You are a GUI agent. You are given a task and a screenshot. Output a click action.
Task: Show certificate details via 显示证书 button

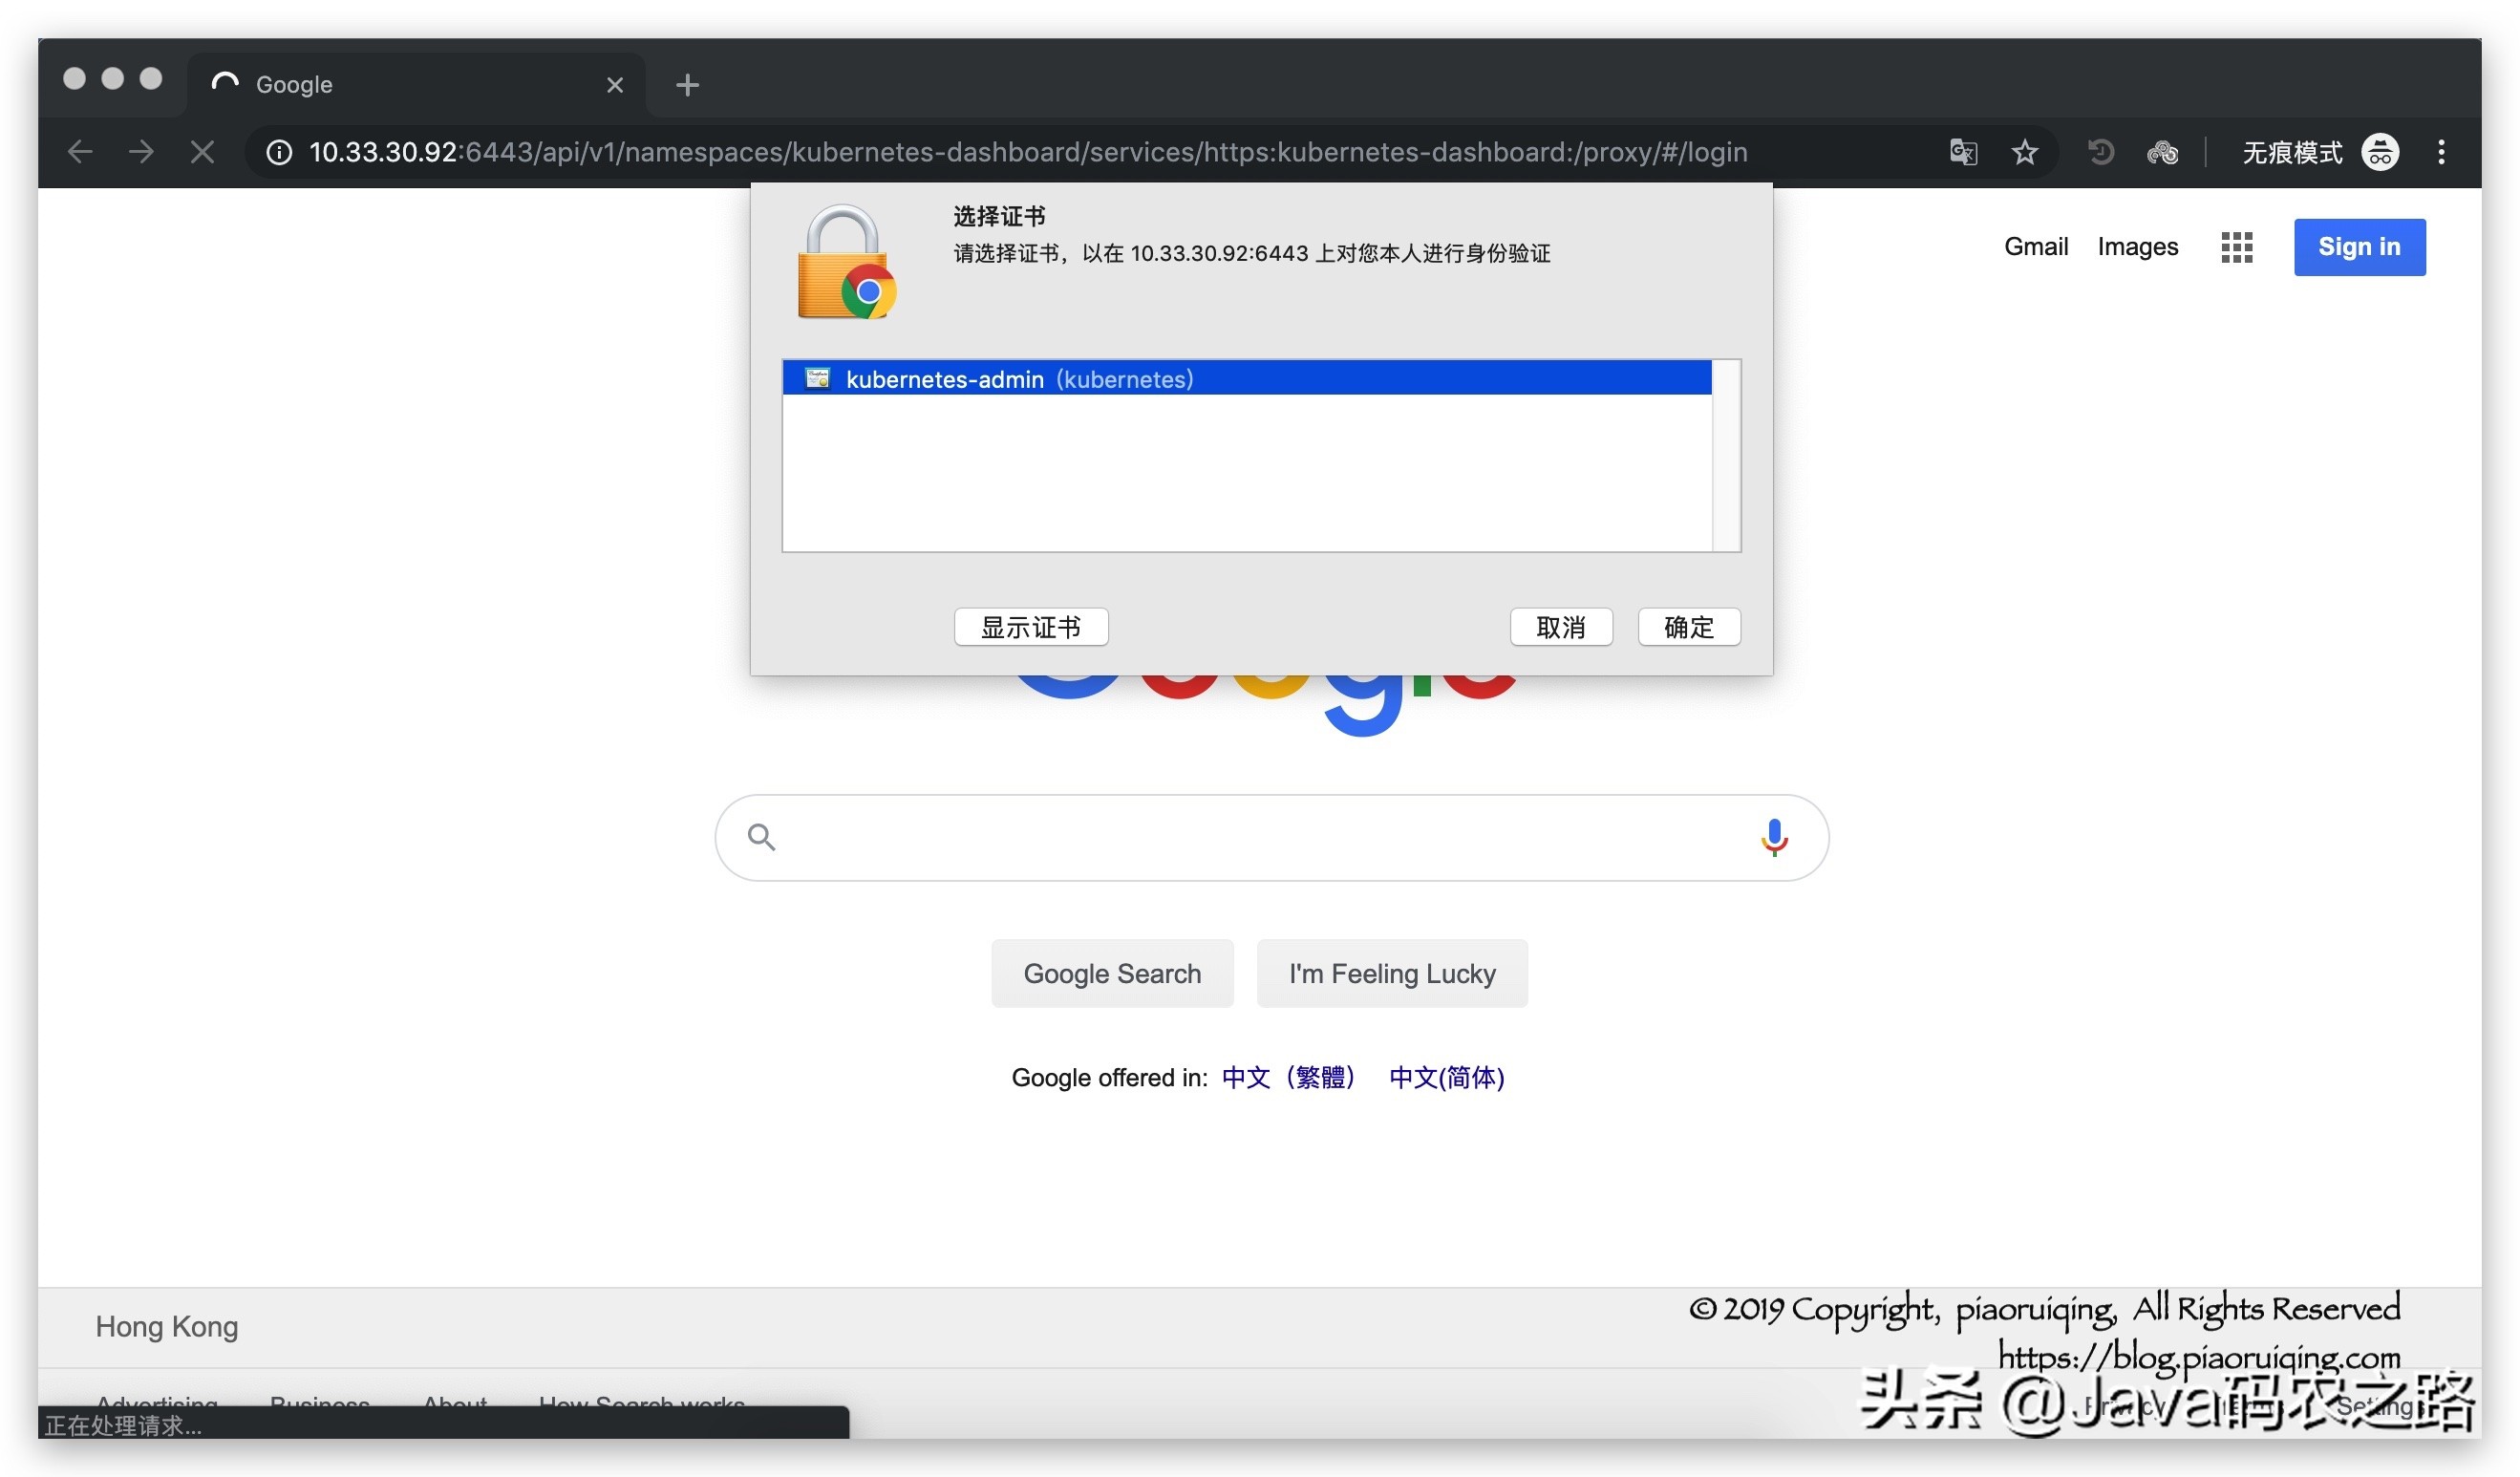(1031, 627)
